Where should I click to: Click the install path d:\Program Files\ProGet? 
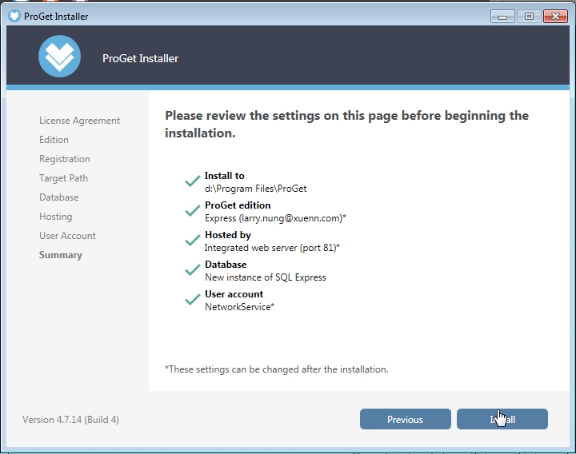point(256,188)
